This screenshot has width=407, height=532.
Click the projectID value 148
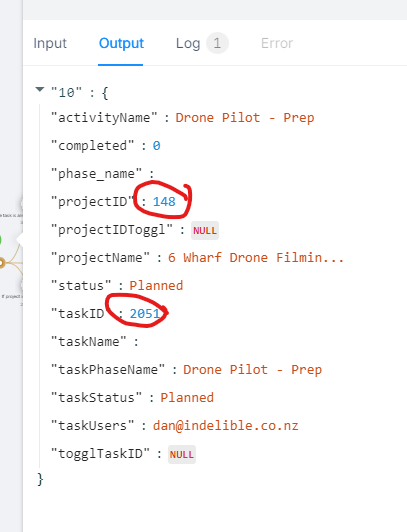[164, 202]
